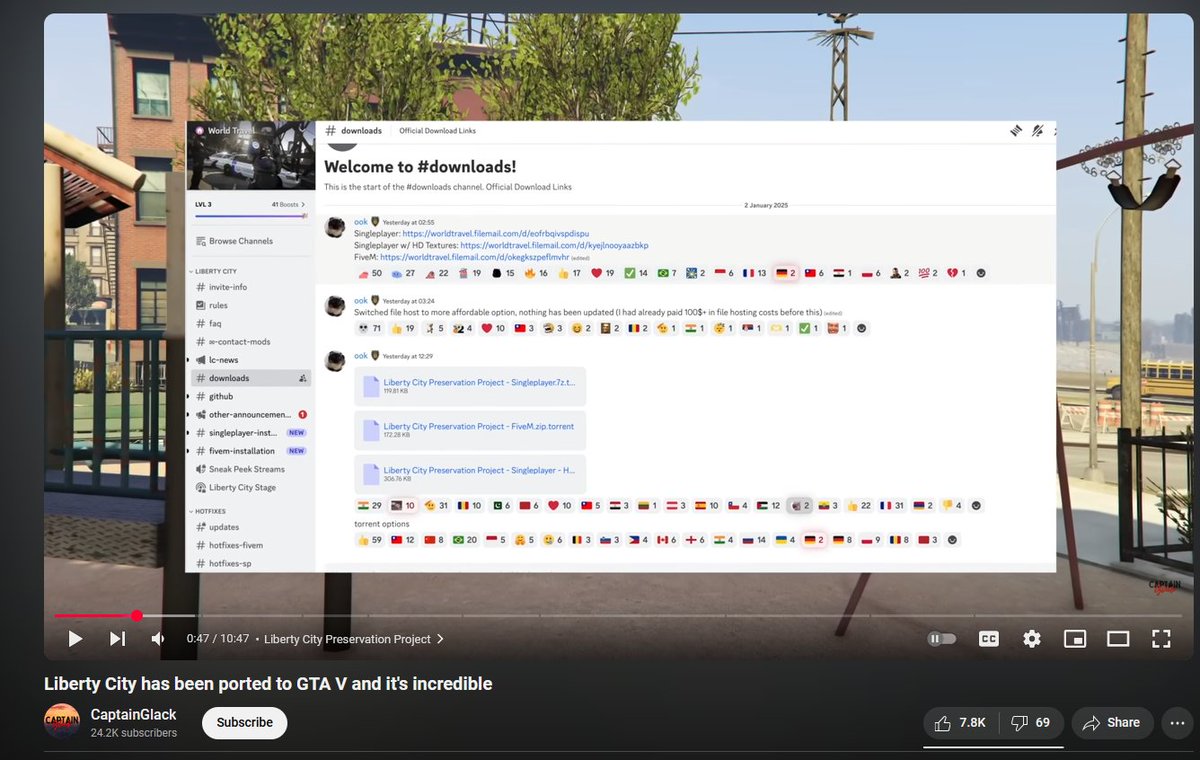Add a reaction to the filemail links message

981,273
